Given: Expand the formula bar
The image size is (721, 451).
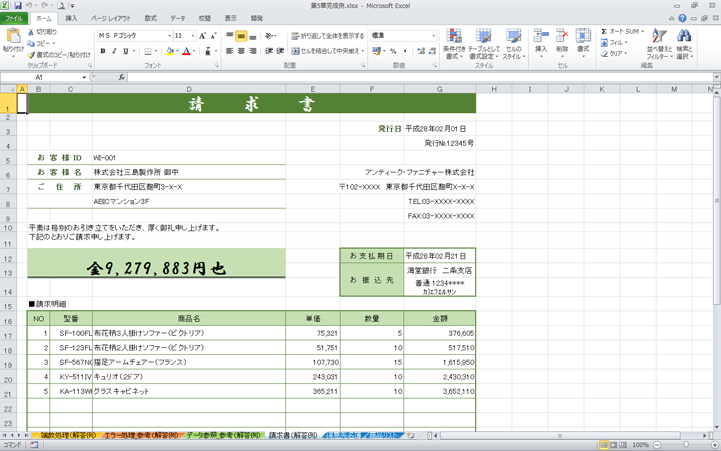Looking at the screenshot, I should (x=716, y=77).
